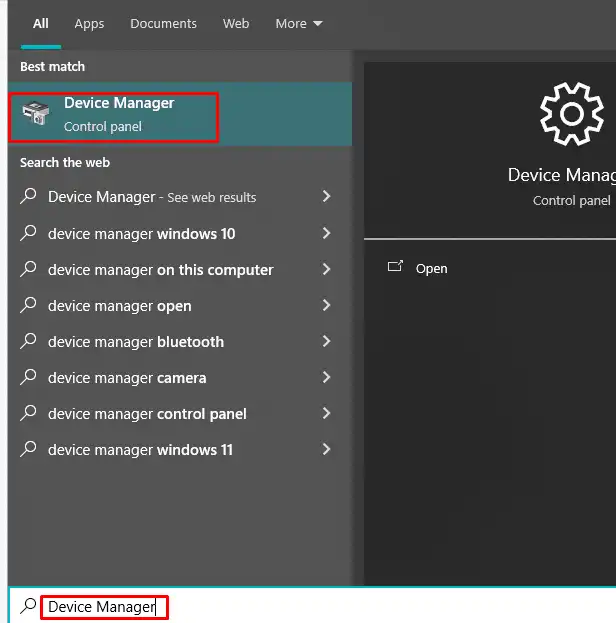Expand arrow for 'Device Manager - See web results'
The height and width of the screenshot is (623, 616).
[326, 197]
